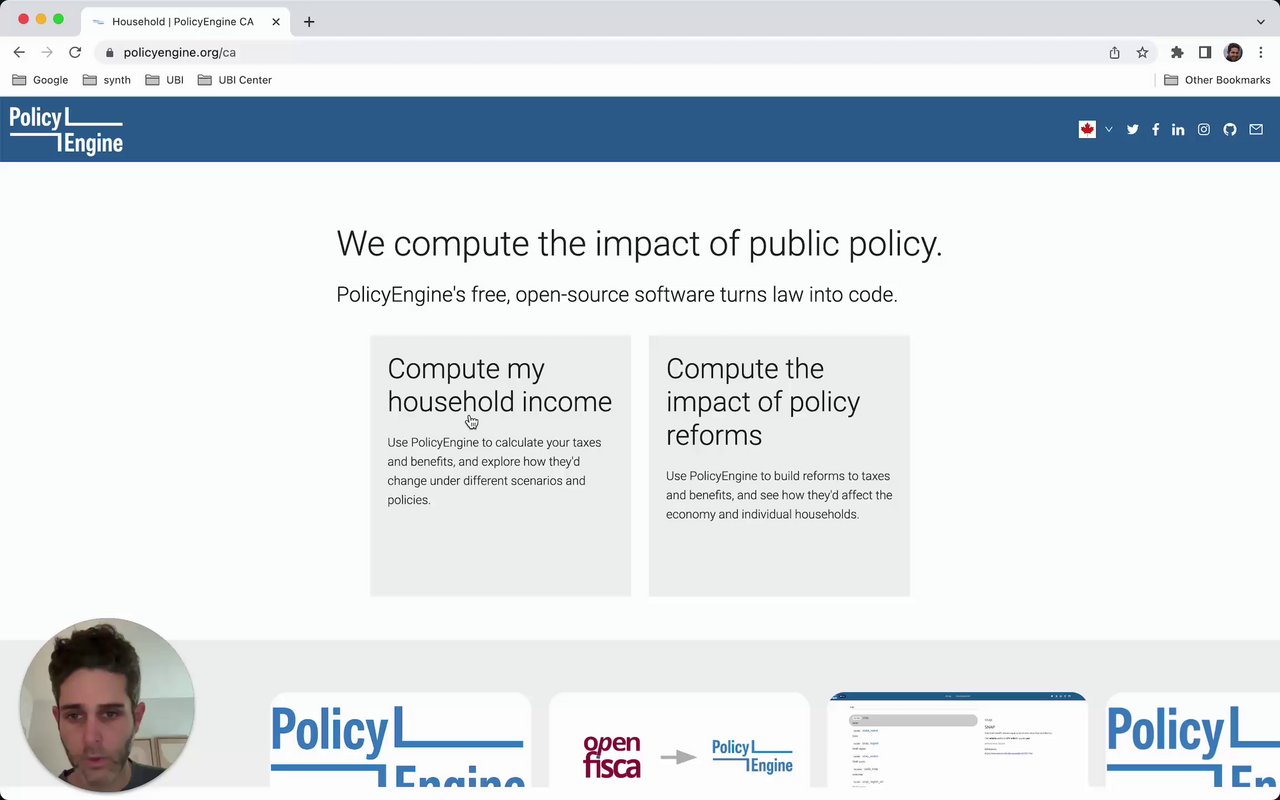Reload the page with refresh button
Image resolution: width=1280 pixels, height=800 pixels.
point(75,52)
